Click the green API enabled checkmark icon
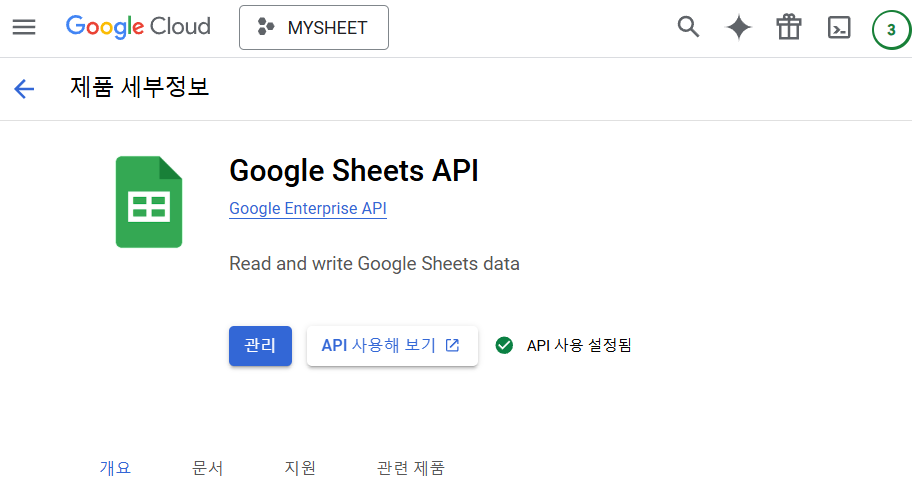Image resolution: width=912 pixels, height=486 pixels. pos(504,345)
